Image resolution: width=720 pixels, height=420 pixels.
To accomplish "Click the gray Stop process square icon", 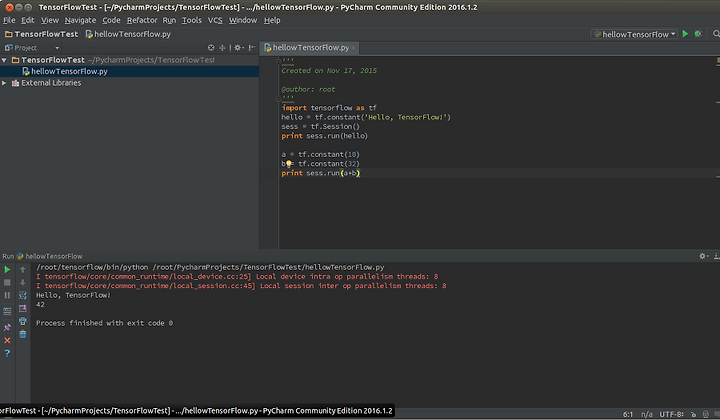I will click(7, 282).
